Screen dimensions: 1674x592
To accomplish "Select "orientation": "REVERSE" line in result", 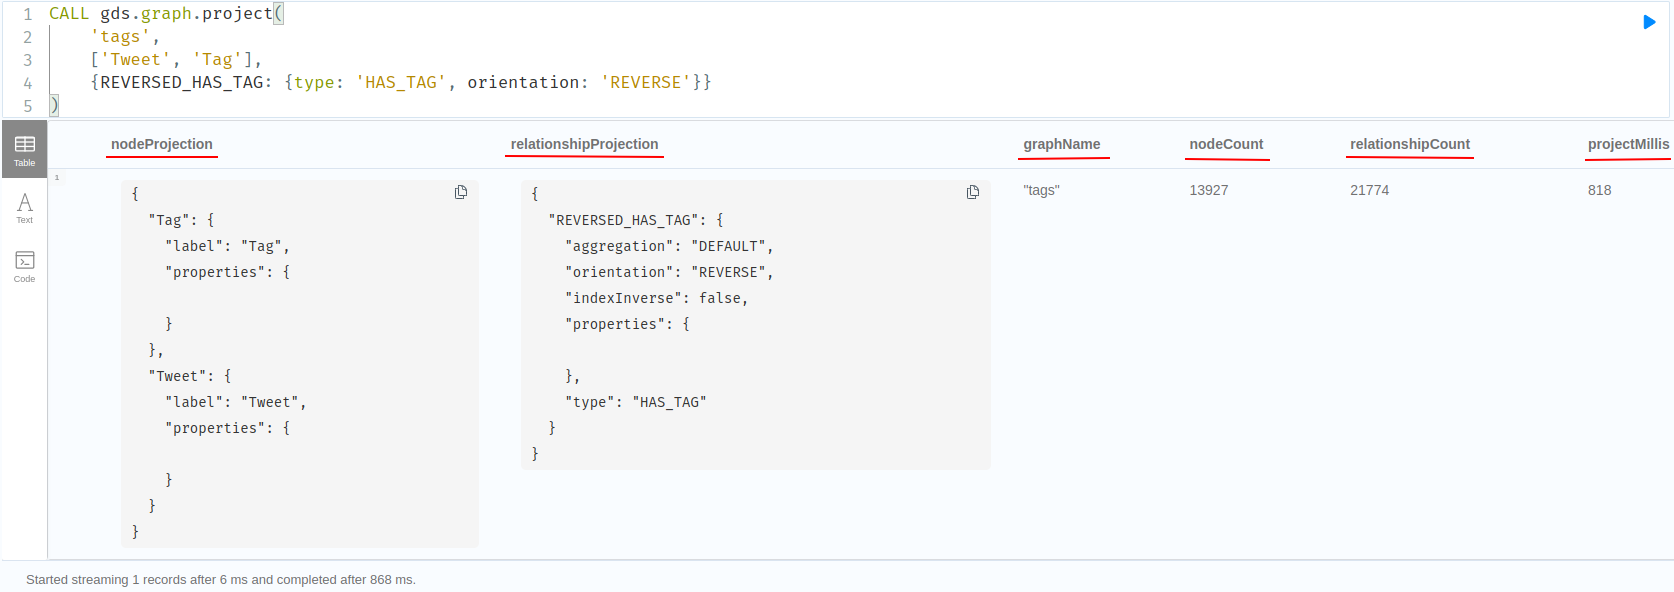I will [x=669, y=272].
